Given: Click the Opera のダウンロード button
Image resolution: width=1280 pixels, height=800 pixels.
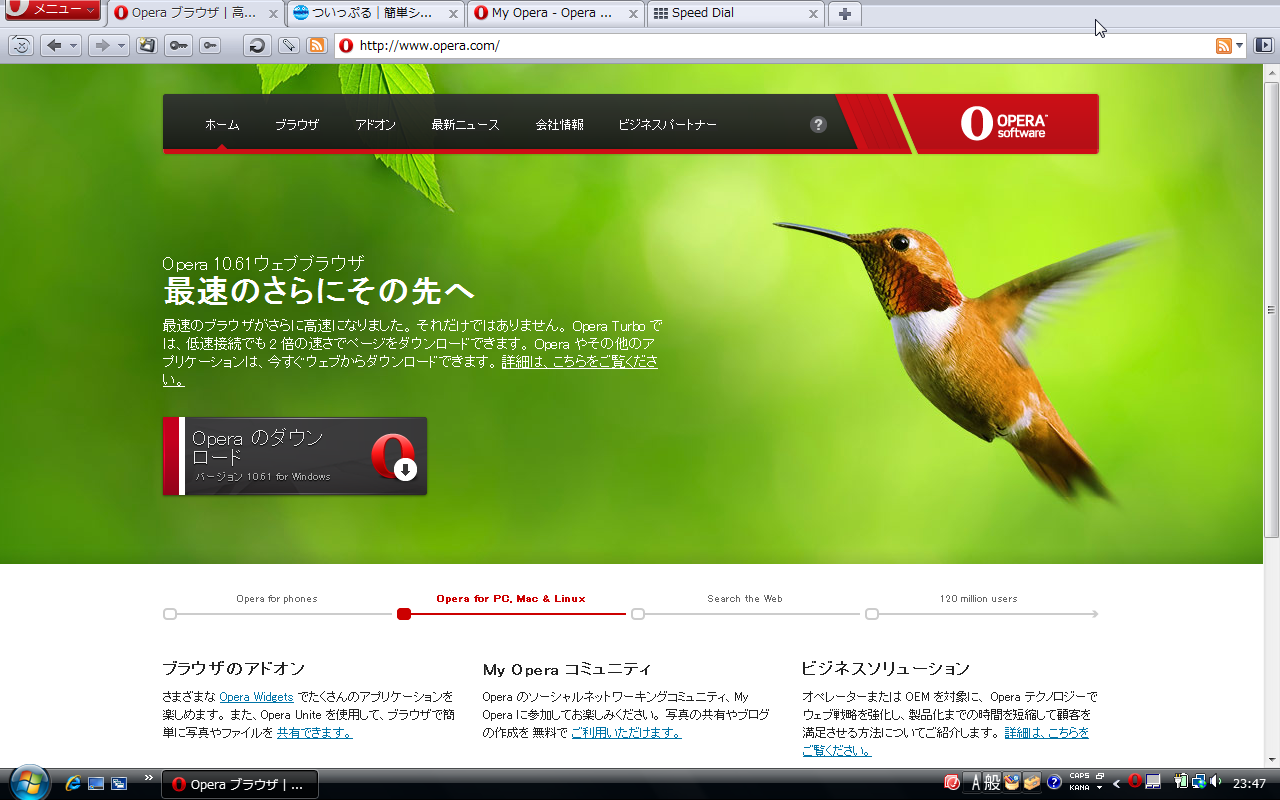Looking at the screenshot, I should (295, 456).
